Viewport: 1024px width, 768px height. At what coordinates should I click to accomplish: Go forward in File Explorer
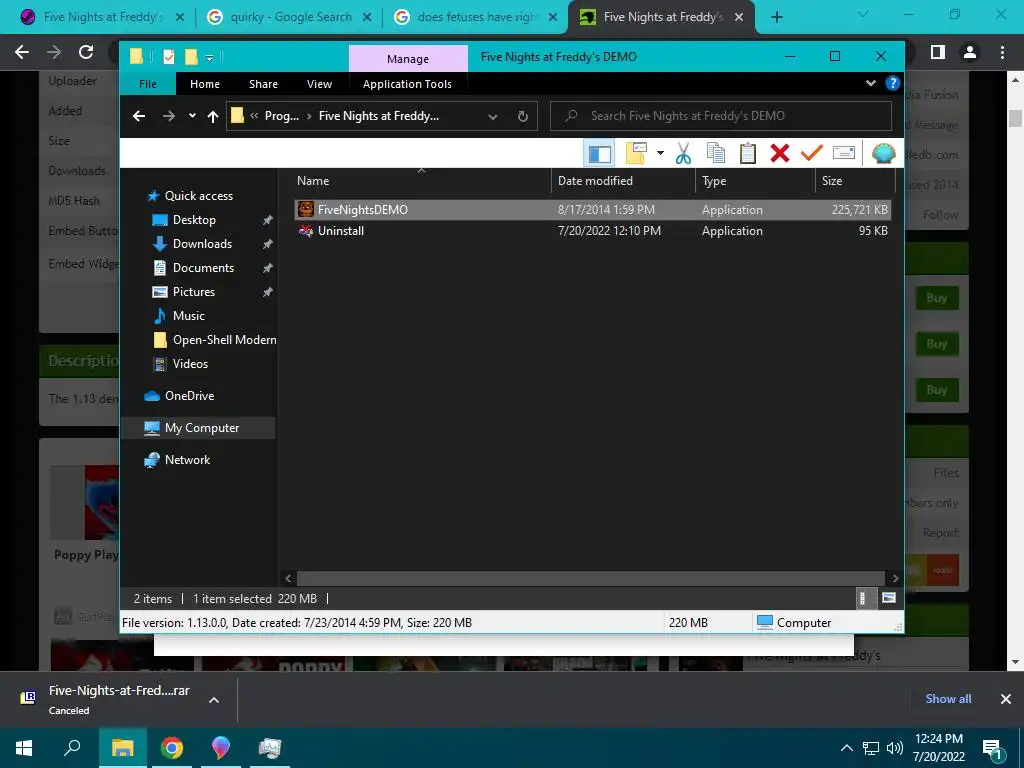coord(168,116)
